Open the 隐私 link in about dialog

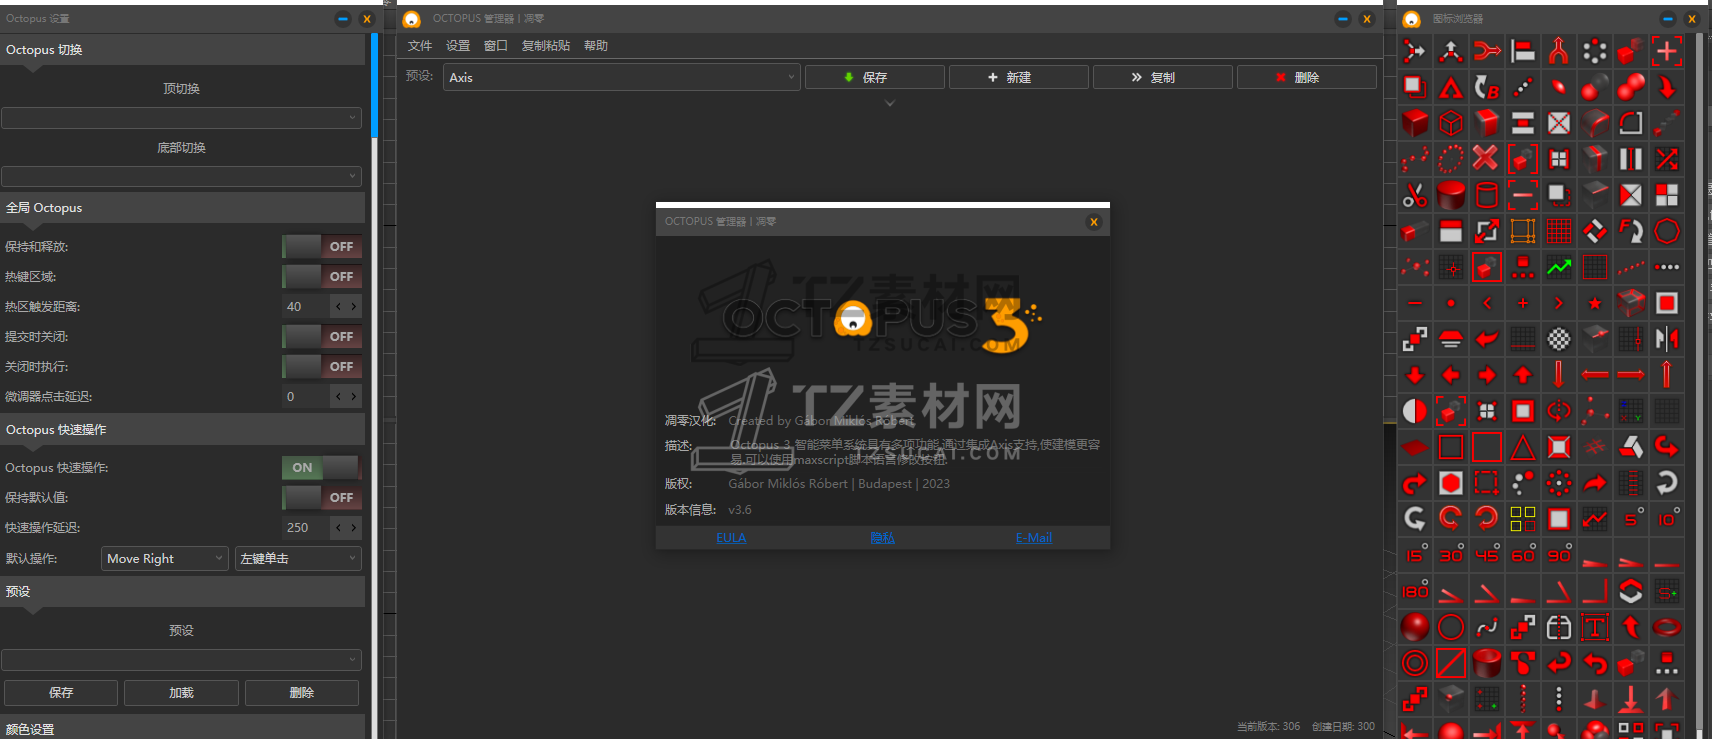point(882,538)
